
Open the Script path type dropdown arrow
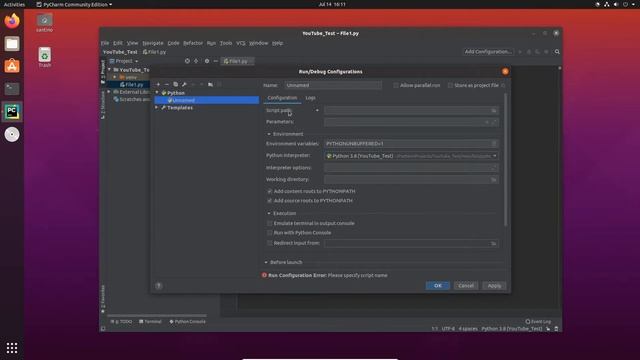[x=317, y=110]
